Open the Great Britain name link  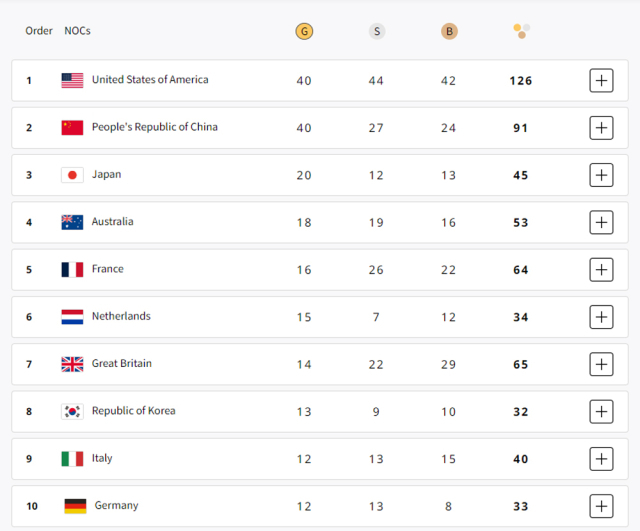click(x=122, y=363)
